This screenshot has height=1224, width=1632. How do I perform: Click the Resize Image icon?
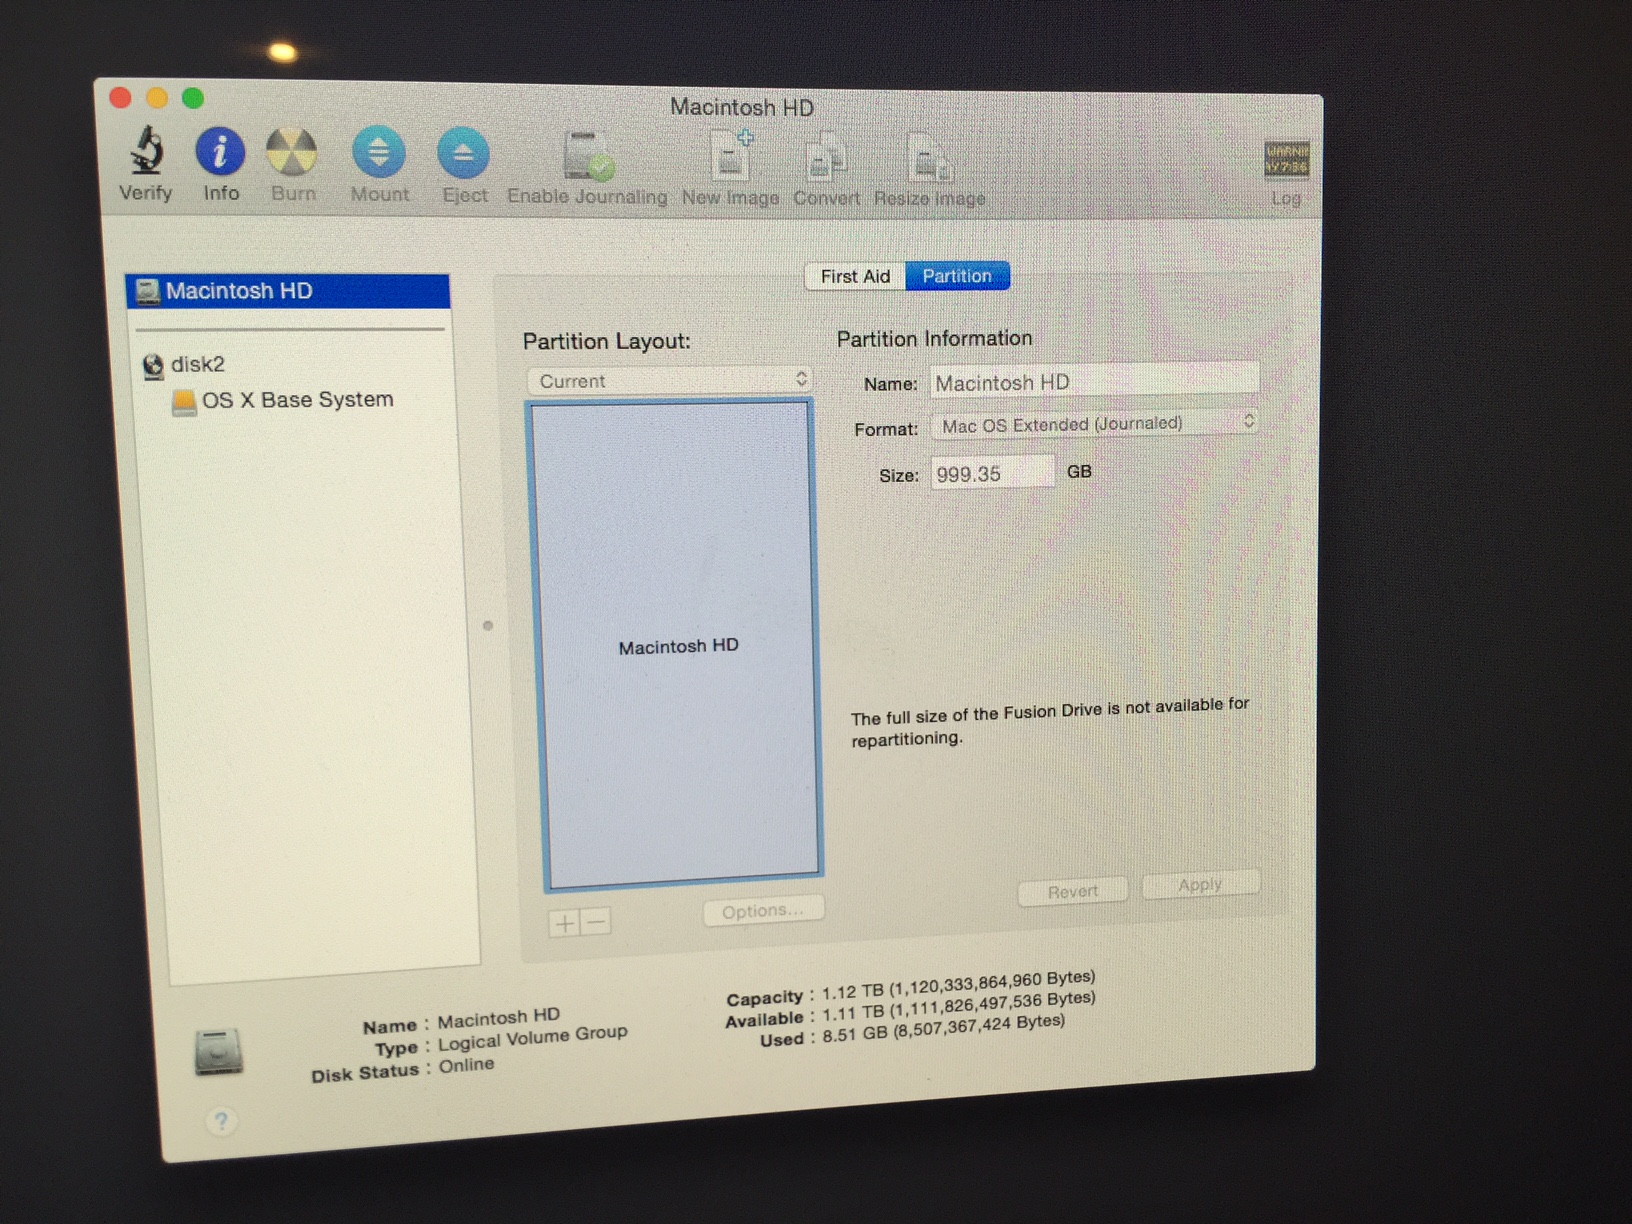coord(929,159)
